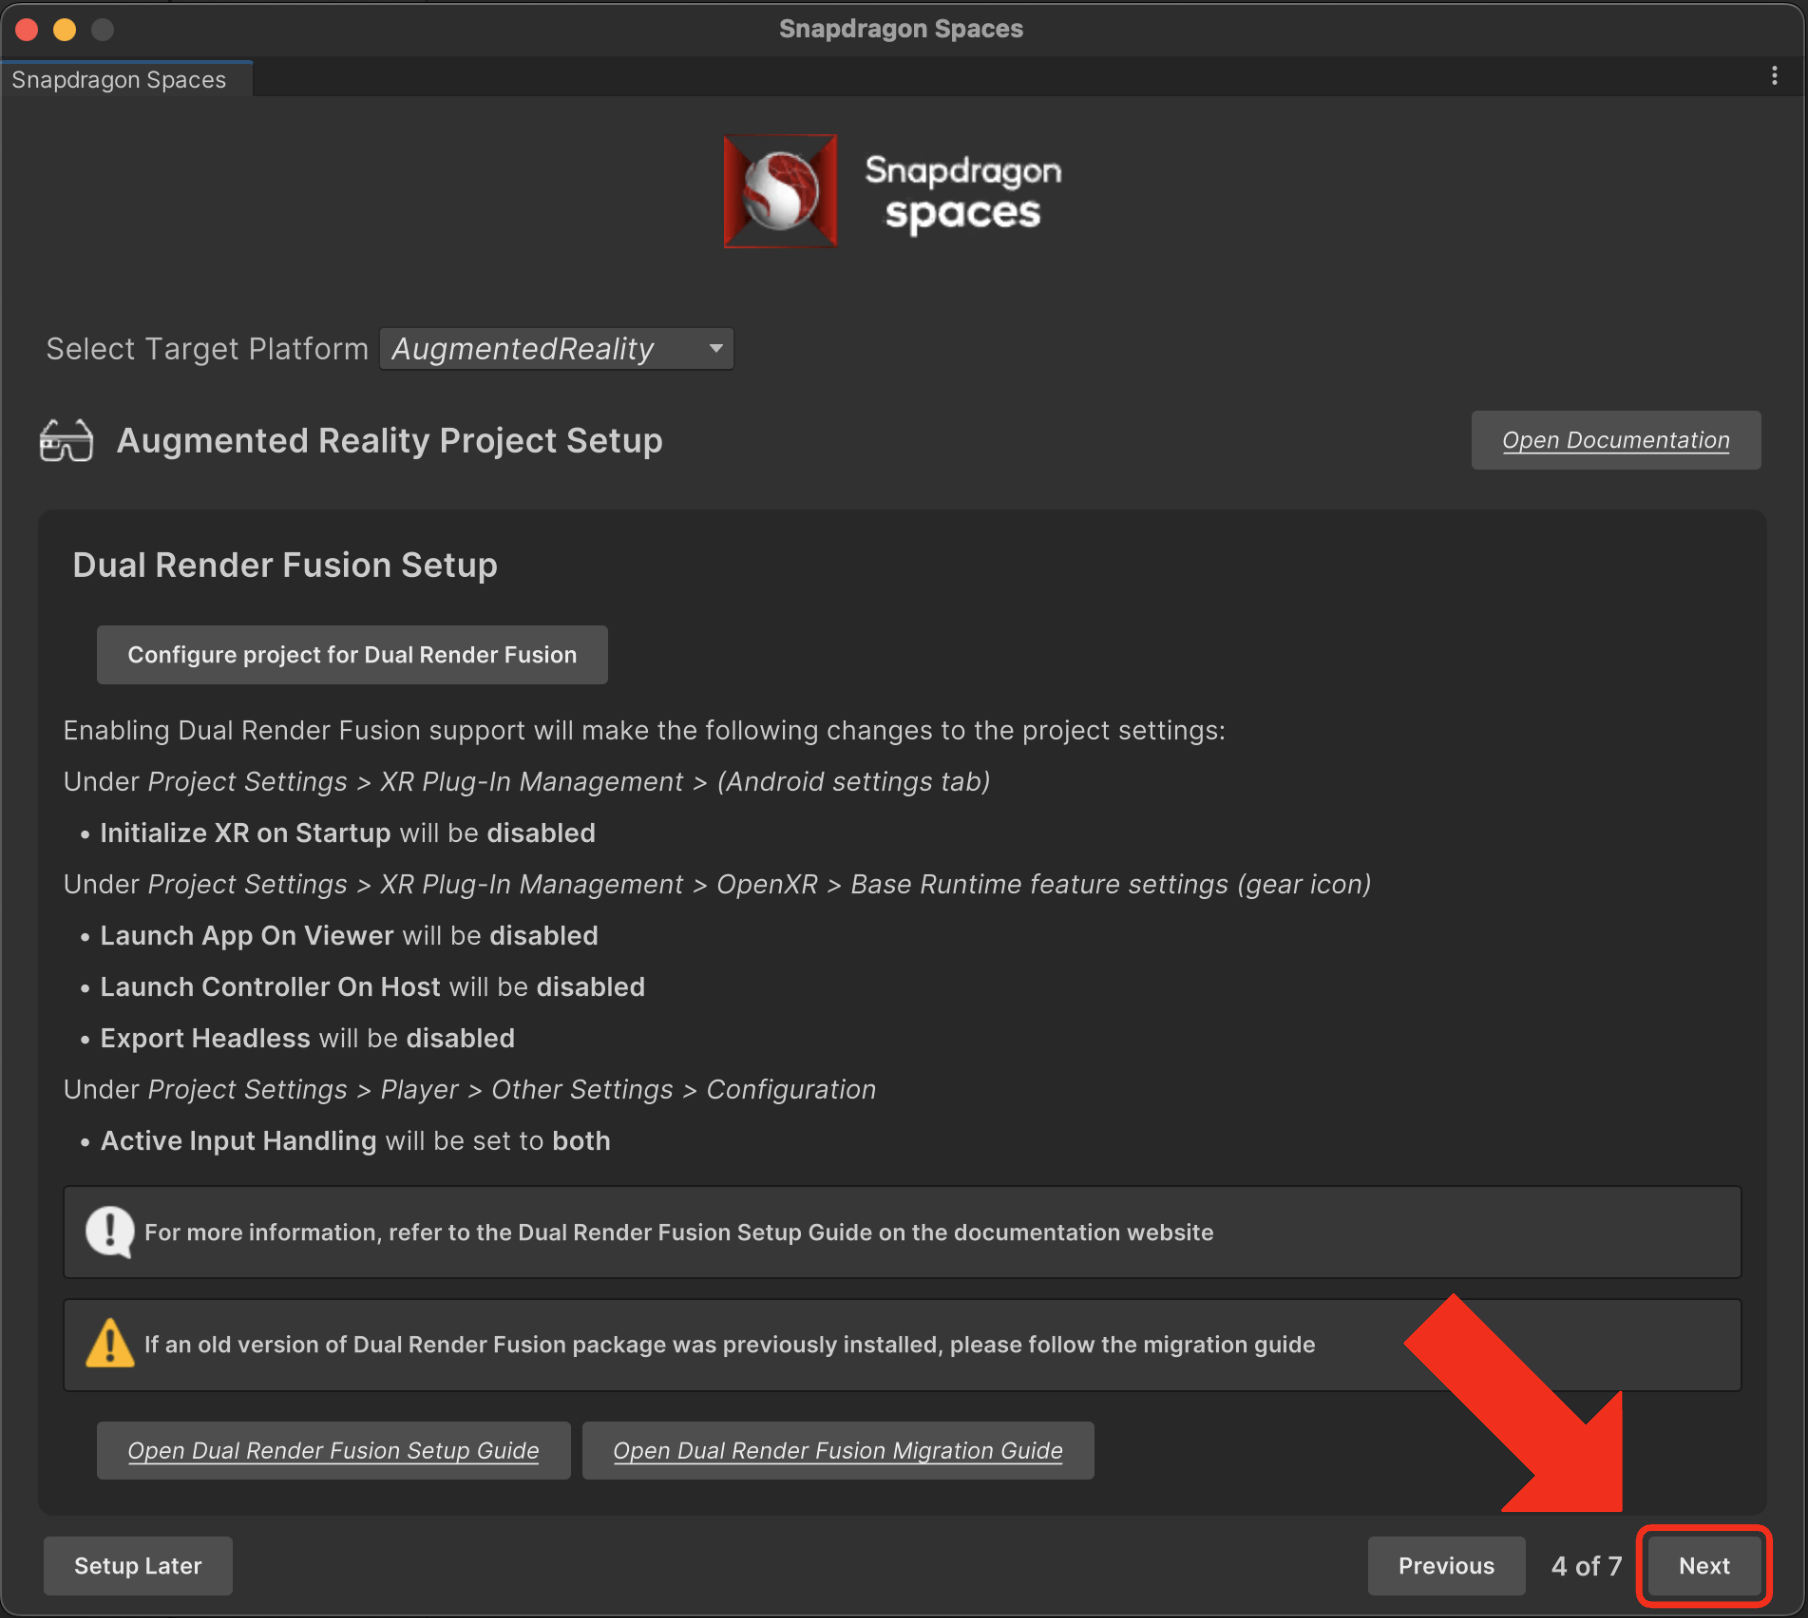Configure project for Dual Render Fusion

[352, 655]
